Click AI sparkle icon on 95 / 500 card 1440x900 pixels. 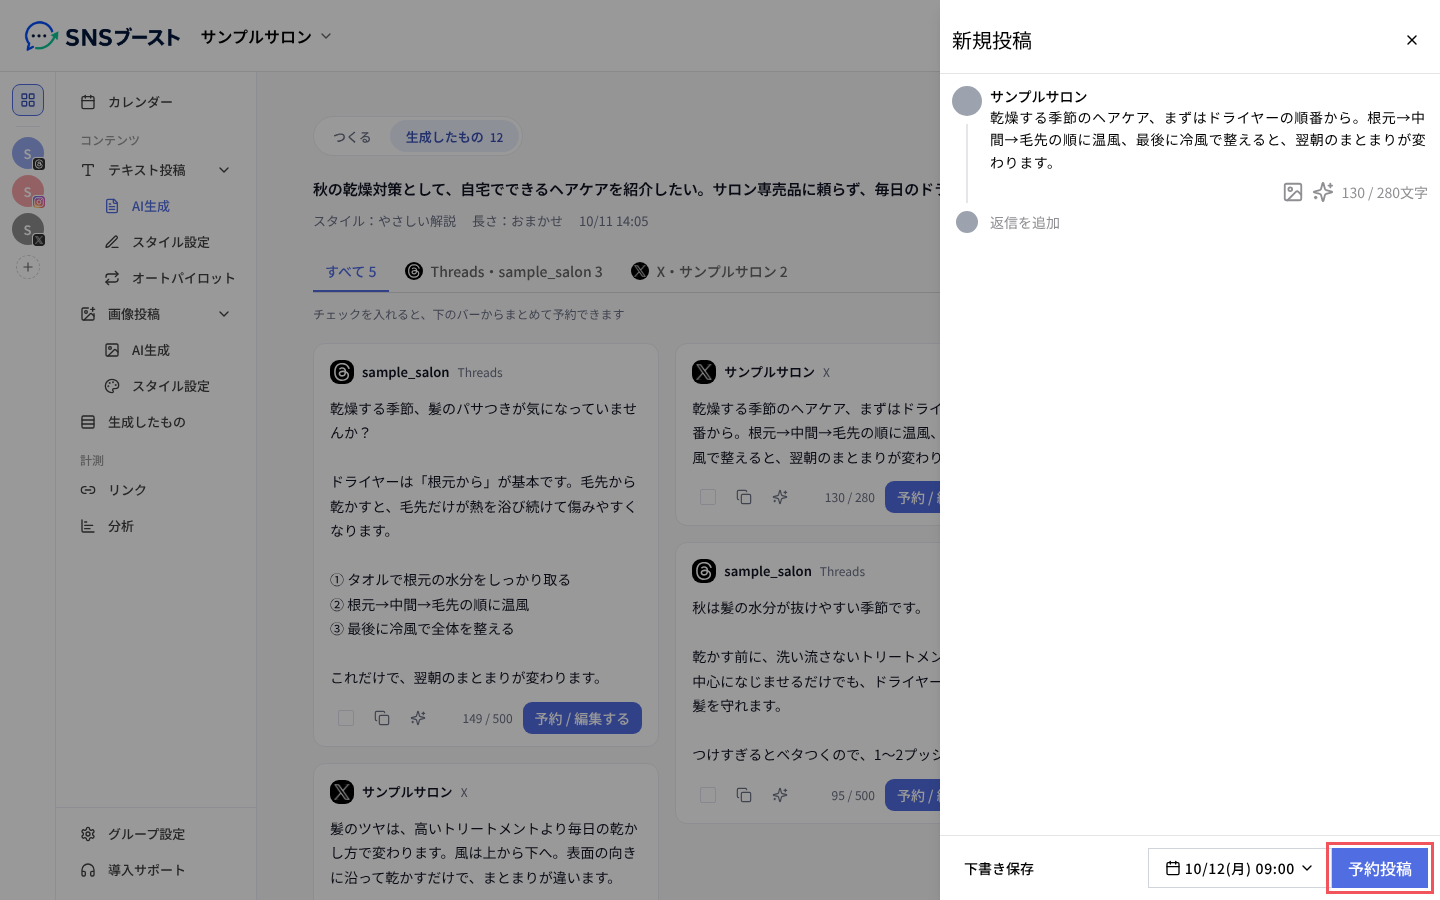pos(780,795)
